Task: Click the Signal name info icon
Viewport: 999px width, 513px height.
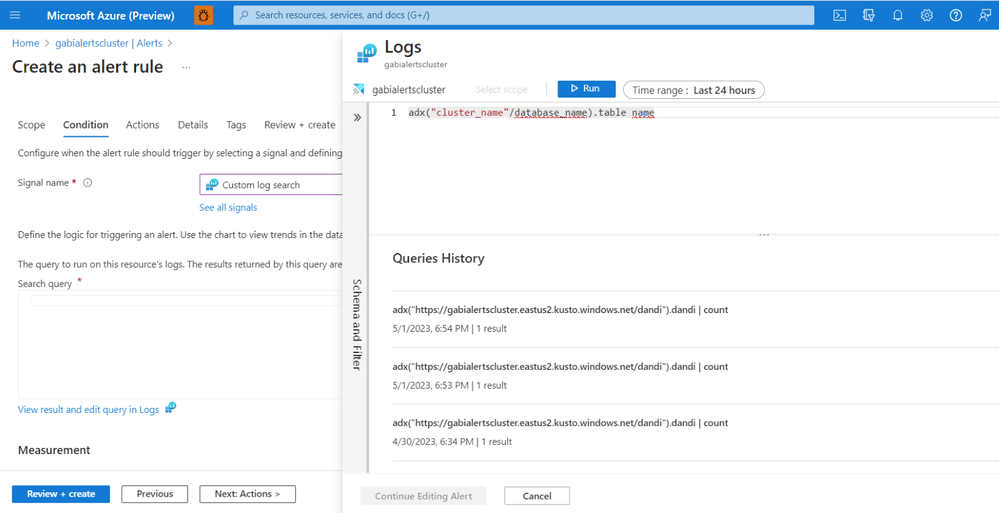Action: click(88, 182)
